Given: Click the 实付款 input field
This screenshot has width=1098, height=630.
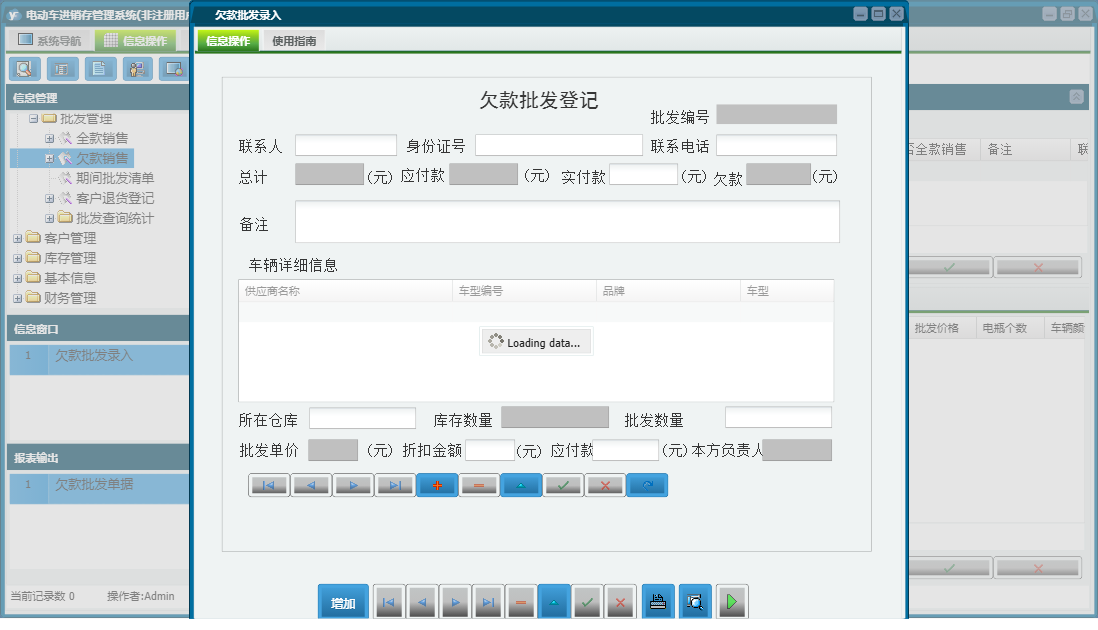Looking at the screenshot, I should click(644, 174).
